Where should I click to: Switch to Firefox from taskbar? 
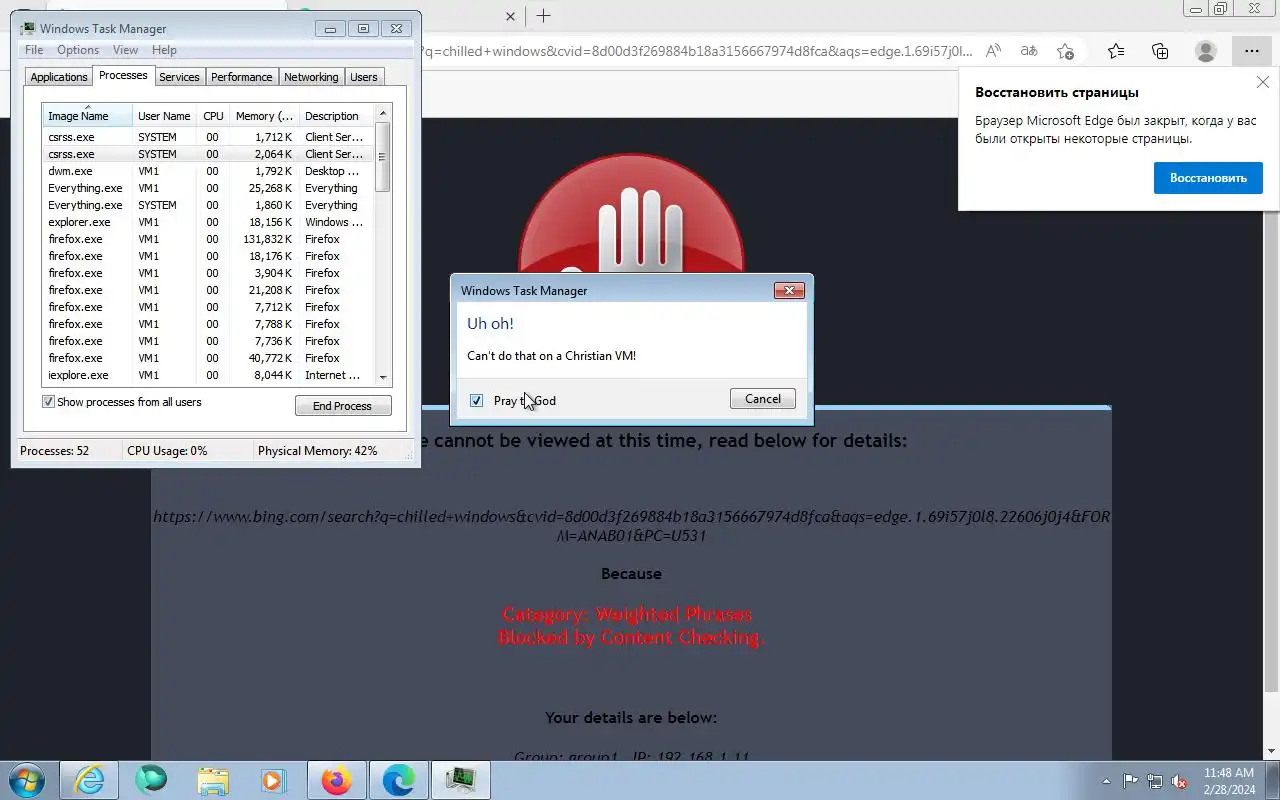pyautogui.click(x=337, y=780)
